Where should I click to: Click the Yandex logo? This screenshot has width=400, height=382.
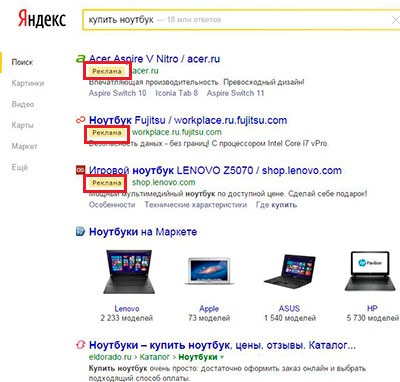(x=42, y=19)
